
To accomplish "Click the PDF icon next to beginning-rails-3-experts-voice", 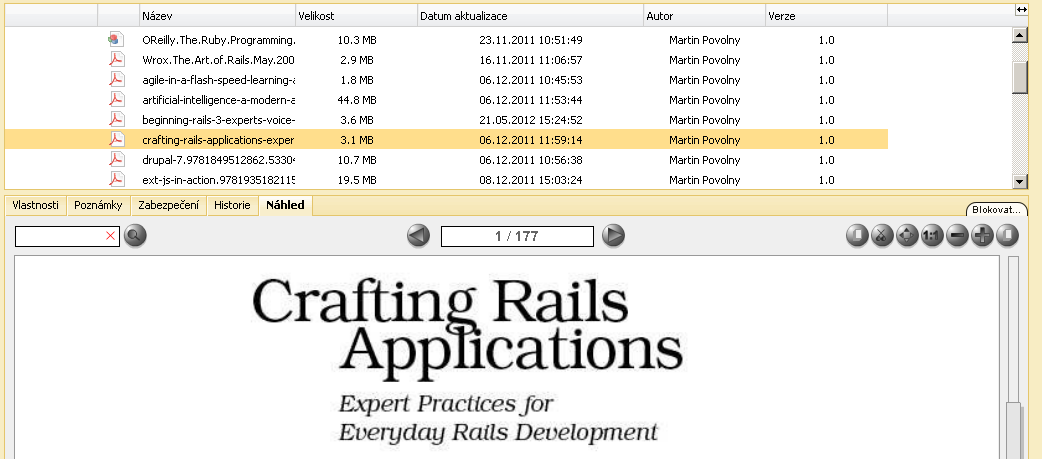I will click(x=117, y=120).
